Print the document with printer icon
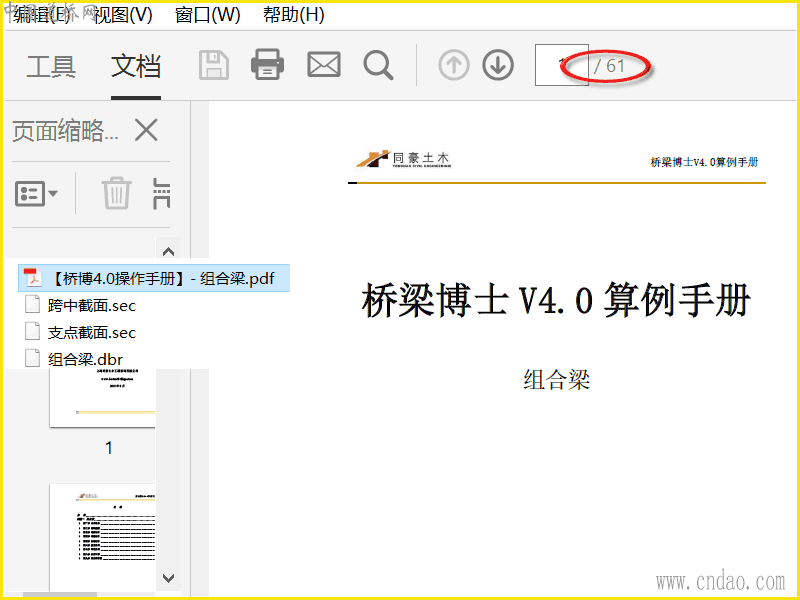Viewport: 800px width, 600px height. pyautogui.click(x=267, y=65)
